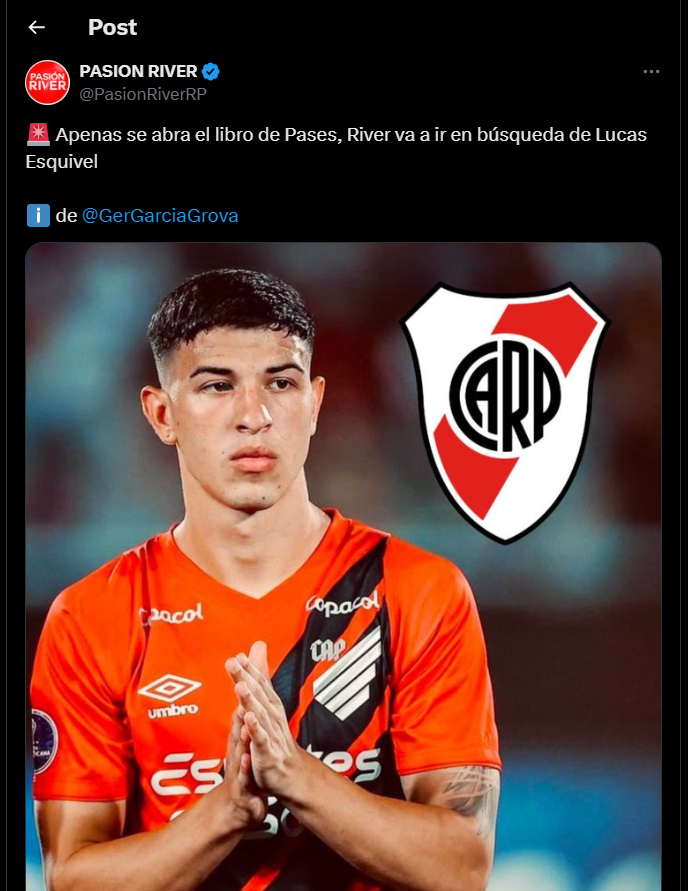
Task: Click the River Plate crest in photo
Action: 504,413
